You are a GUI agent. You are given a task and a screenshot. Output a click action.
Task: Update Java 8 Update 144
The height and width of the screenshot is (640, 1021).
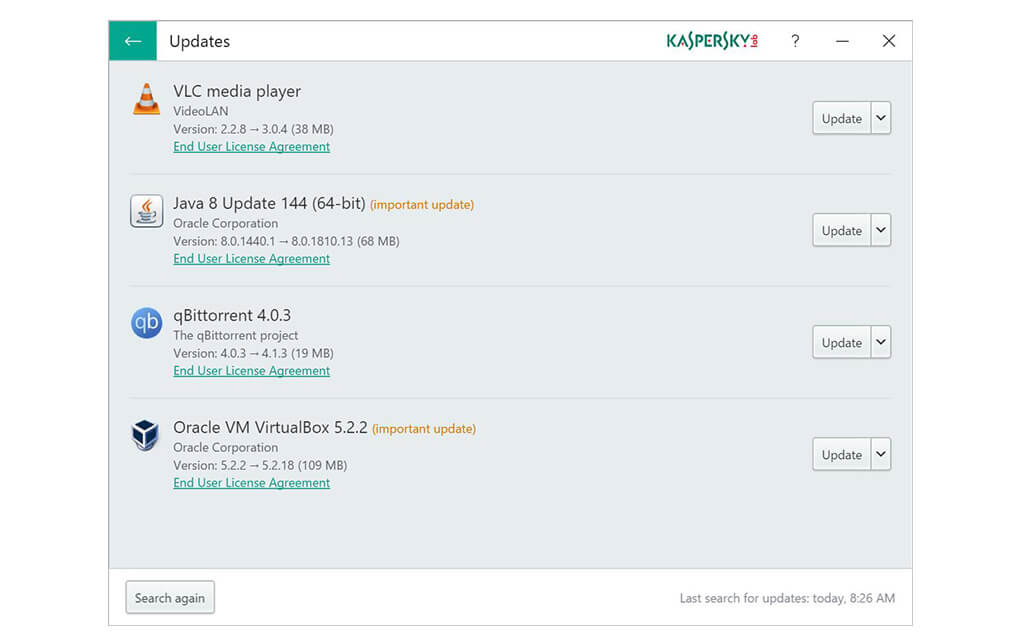[841, 230]
